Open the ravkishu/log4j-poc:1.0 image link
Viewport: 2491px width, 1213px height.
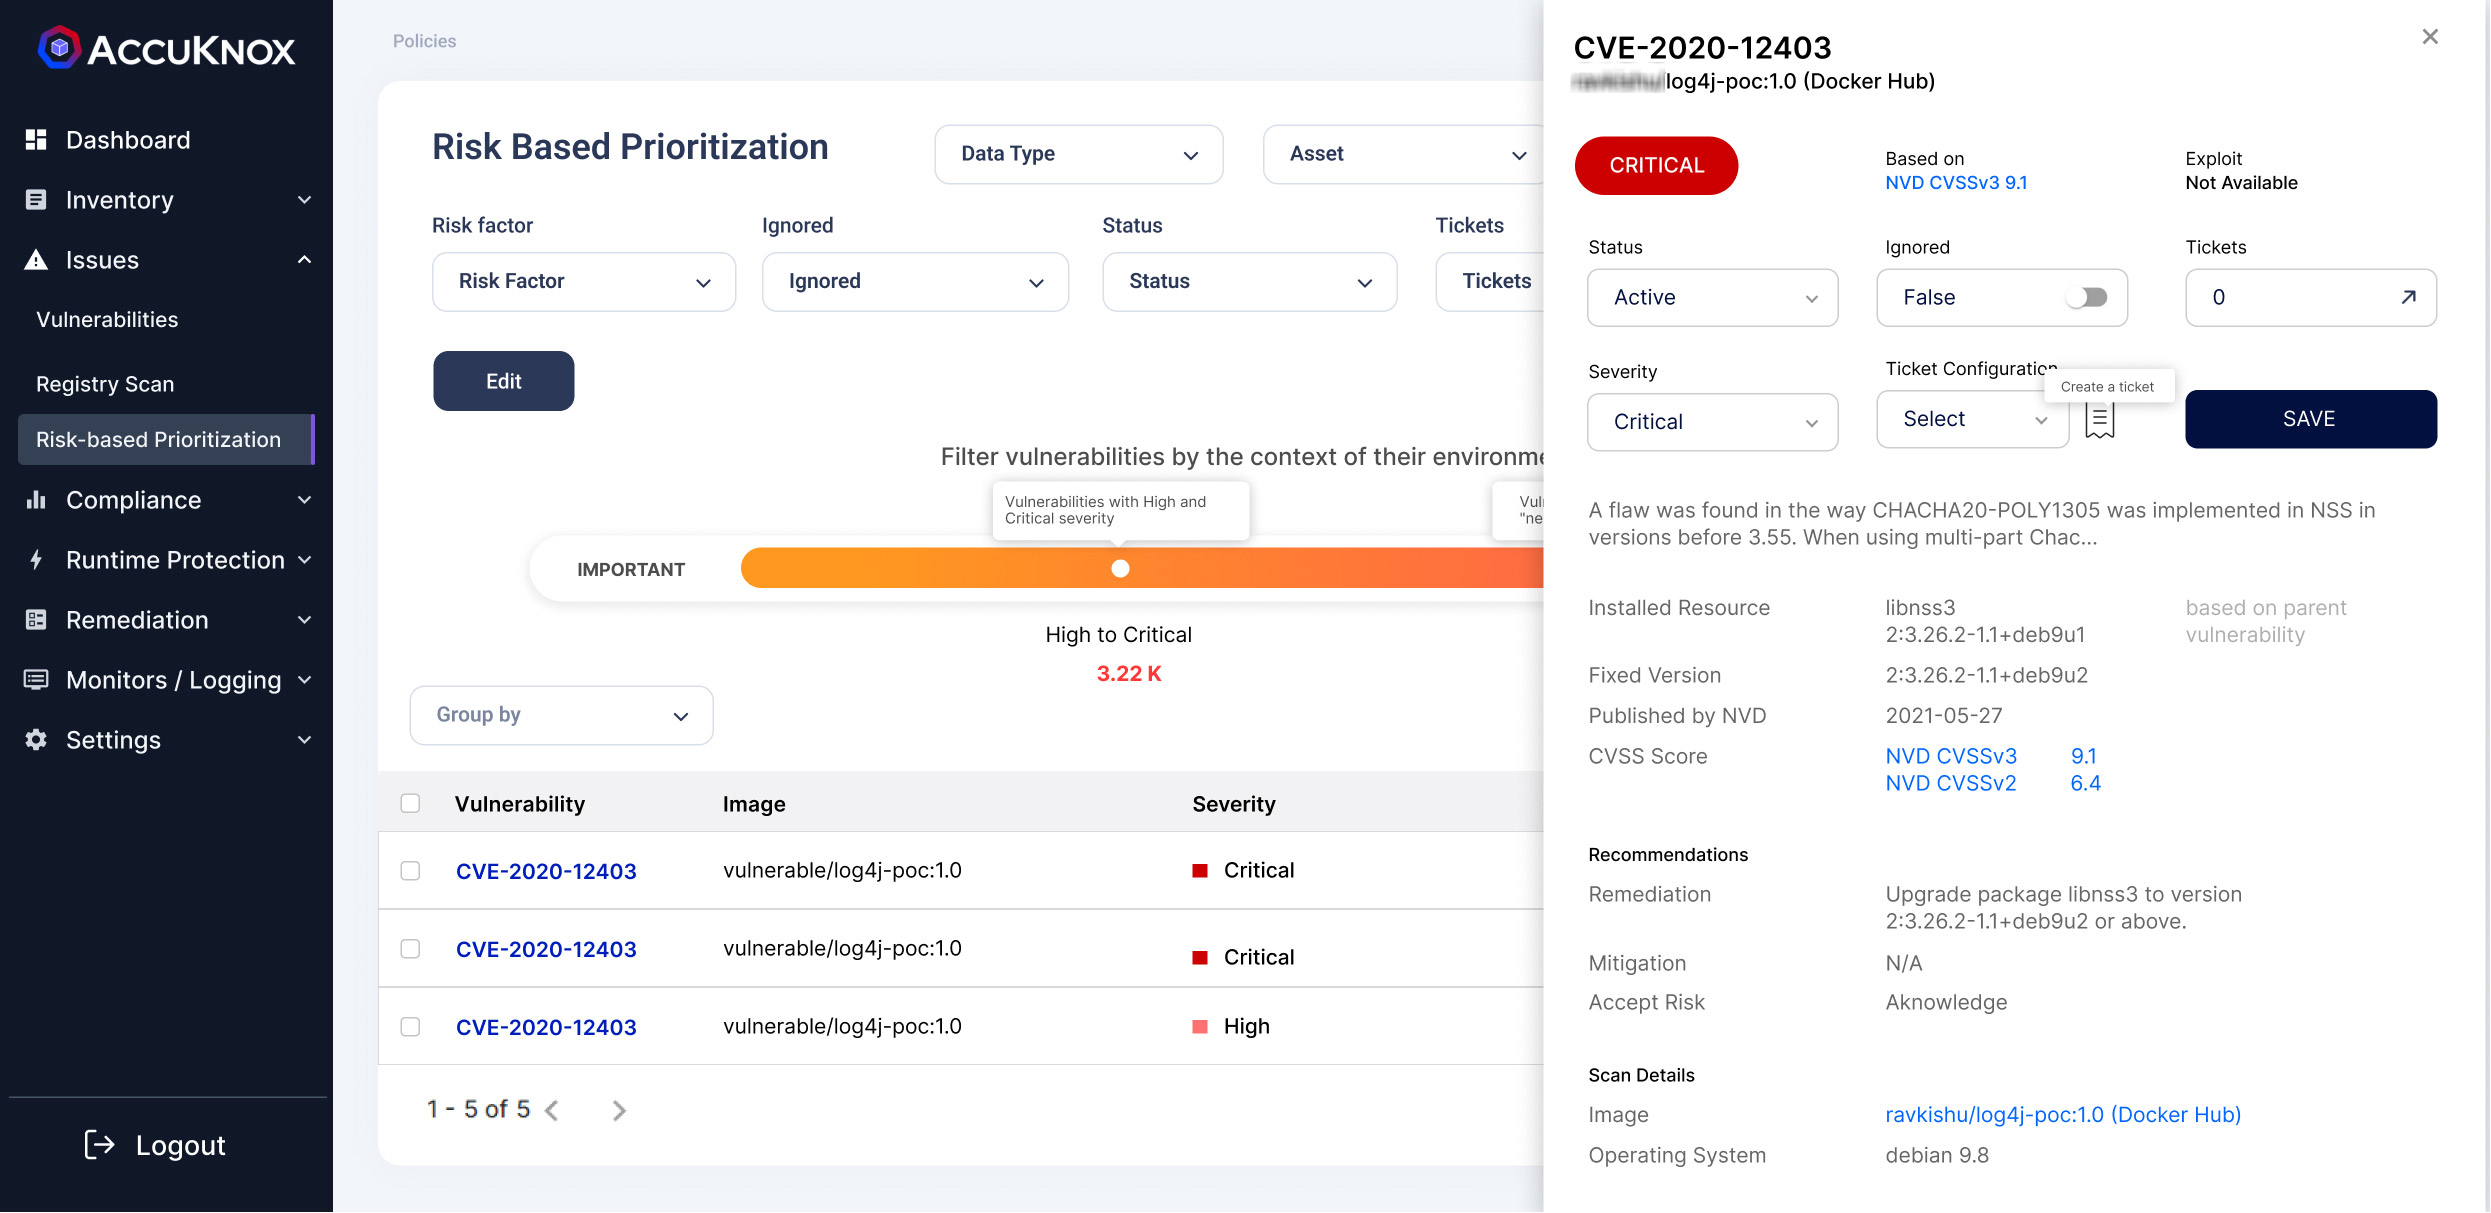tap(2063, 1114)
